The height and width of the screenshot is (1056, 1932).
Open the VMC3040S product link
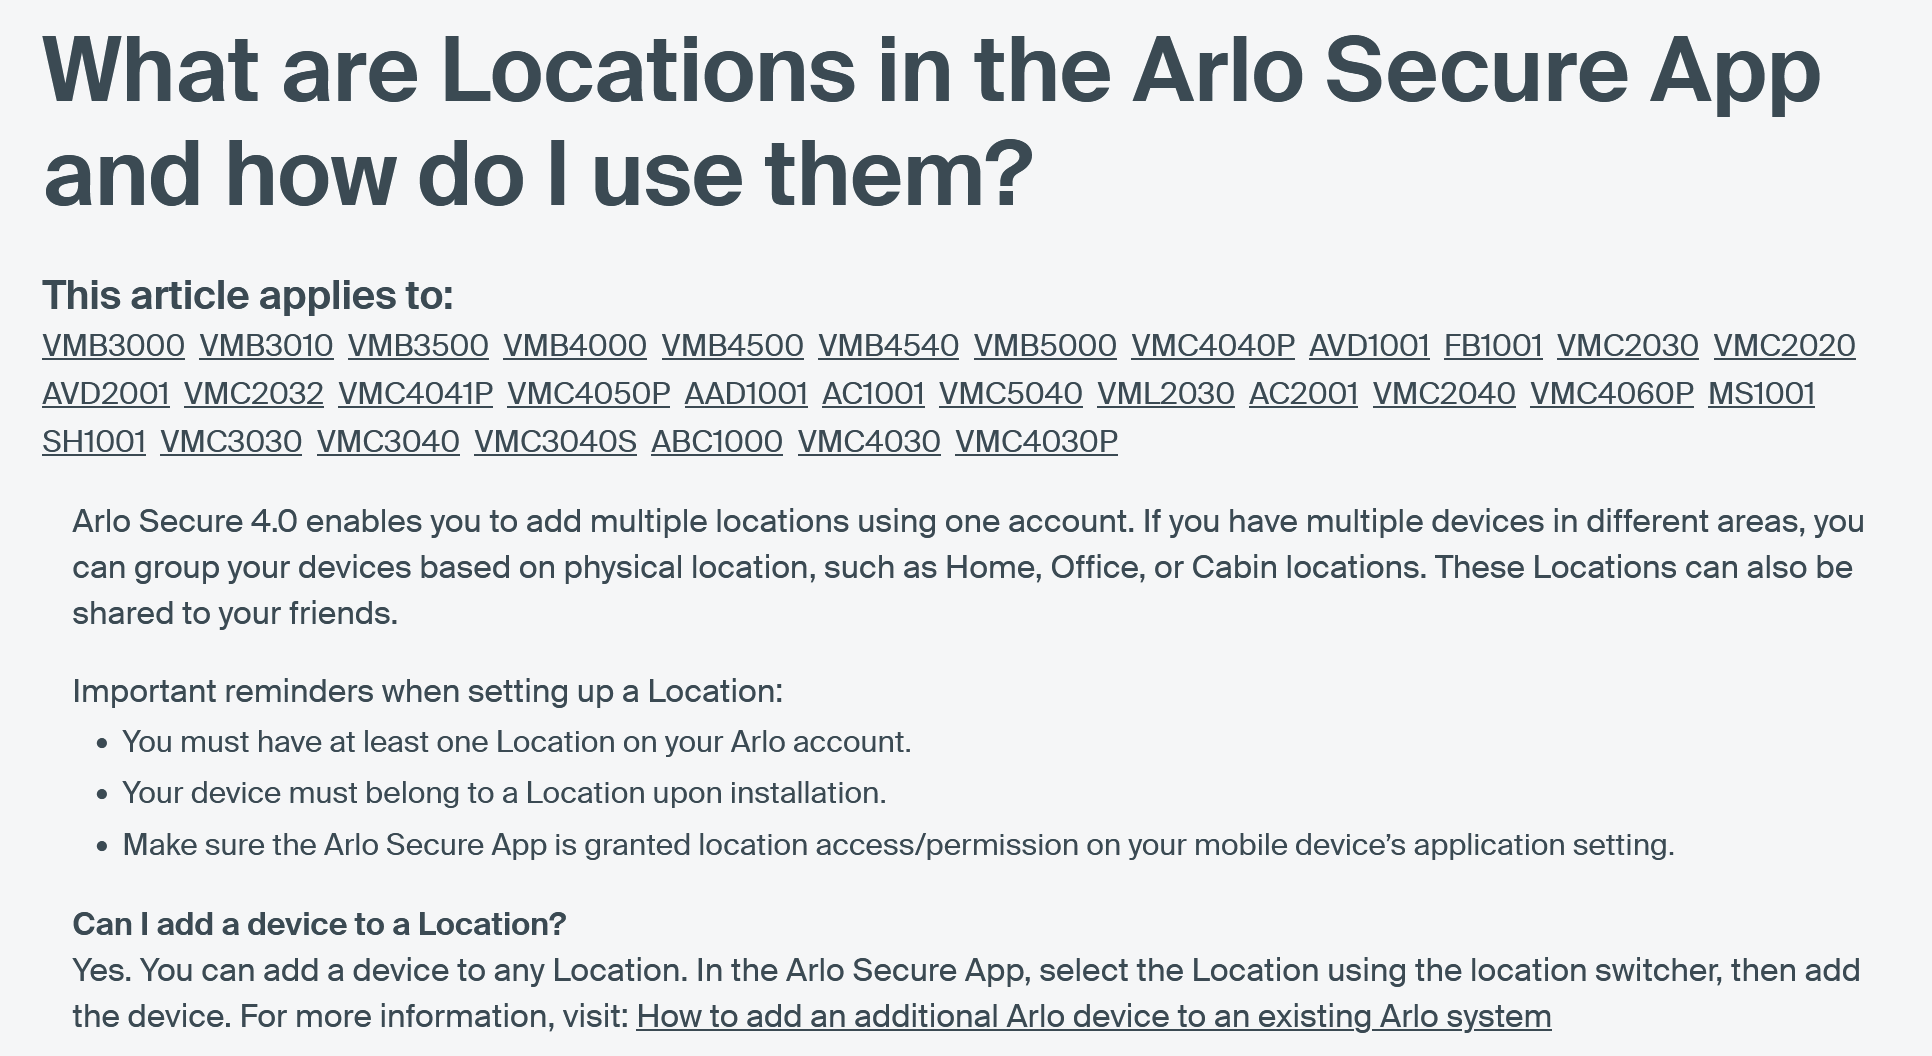[555, 442]
